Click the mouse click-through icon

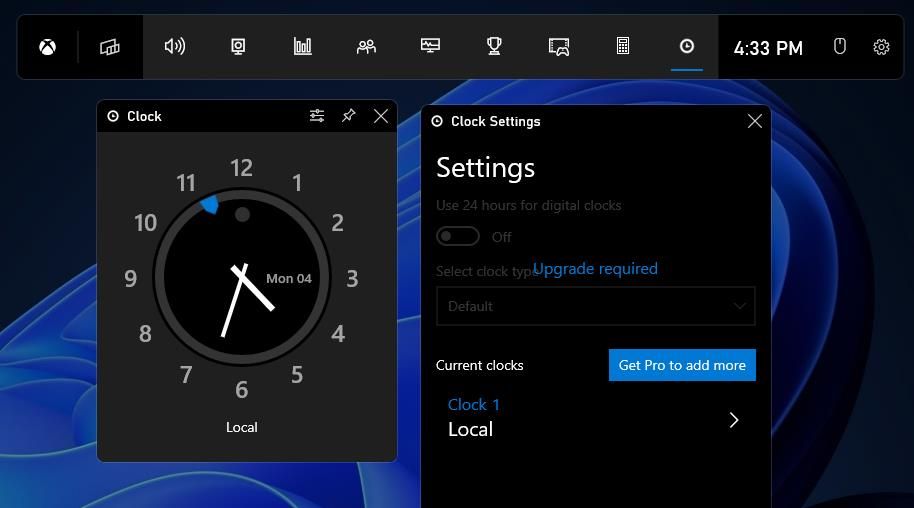pyautogui.click(x=839, y=46)
